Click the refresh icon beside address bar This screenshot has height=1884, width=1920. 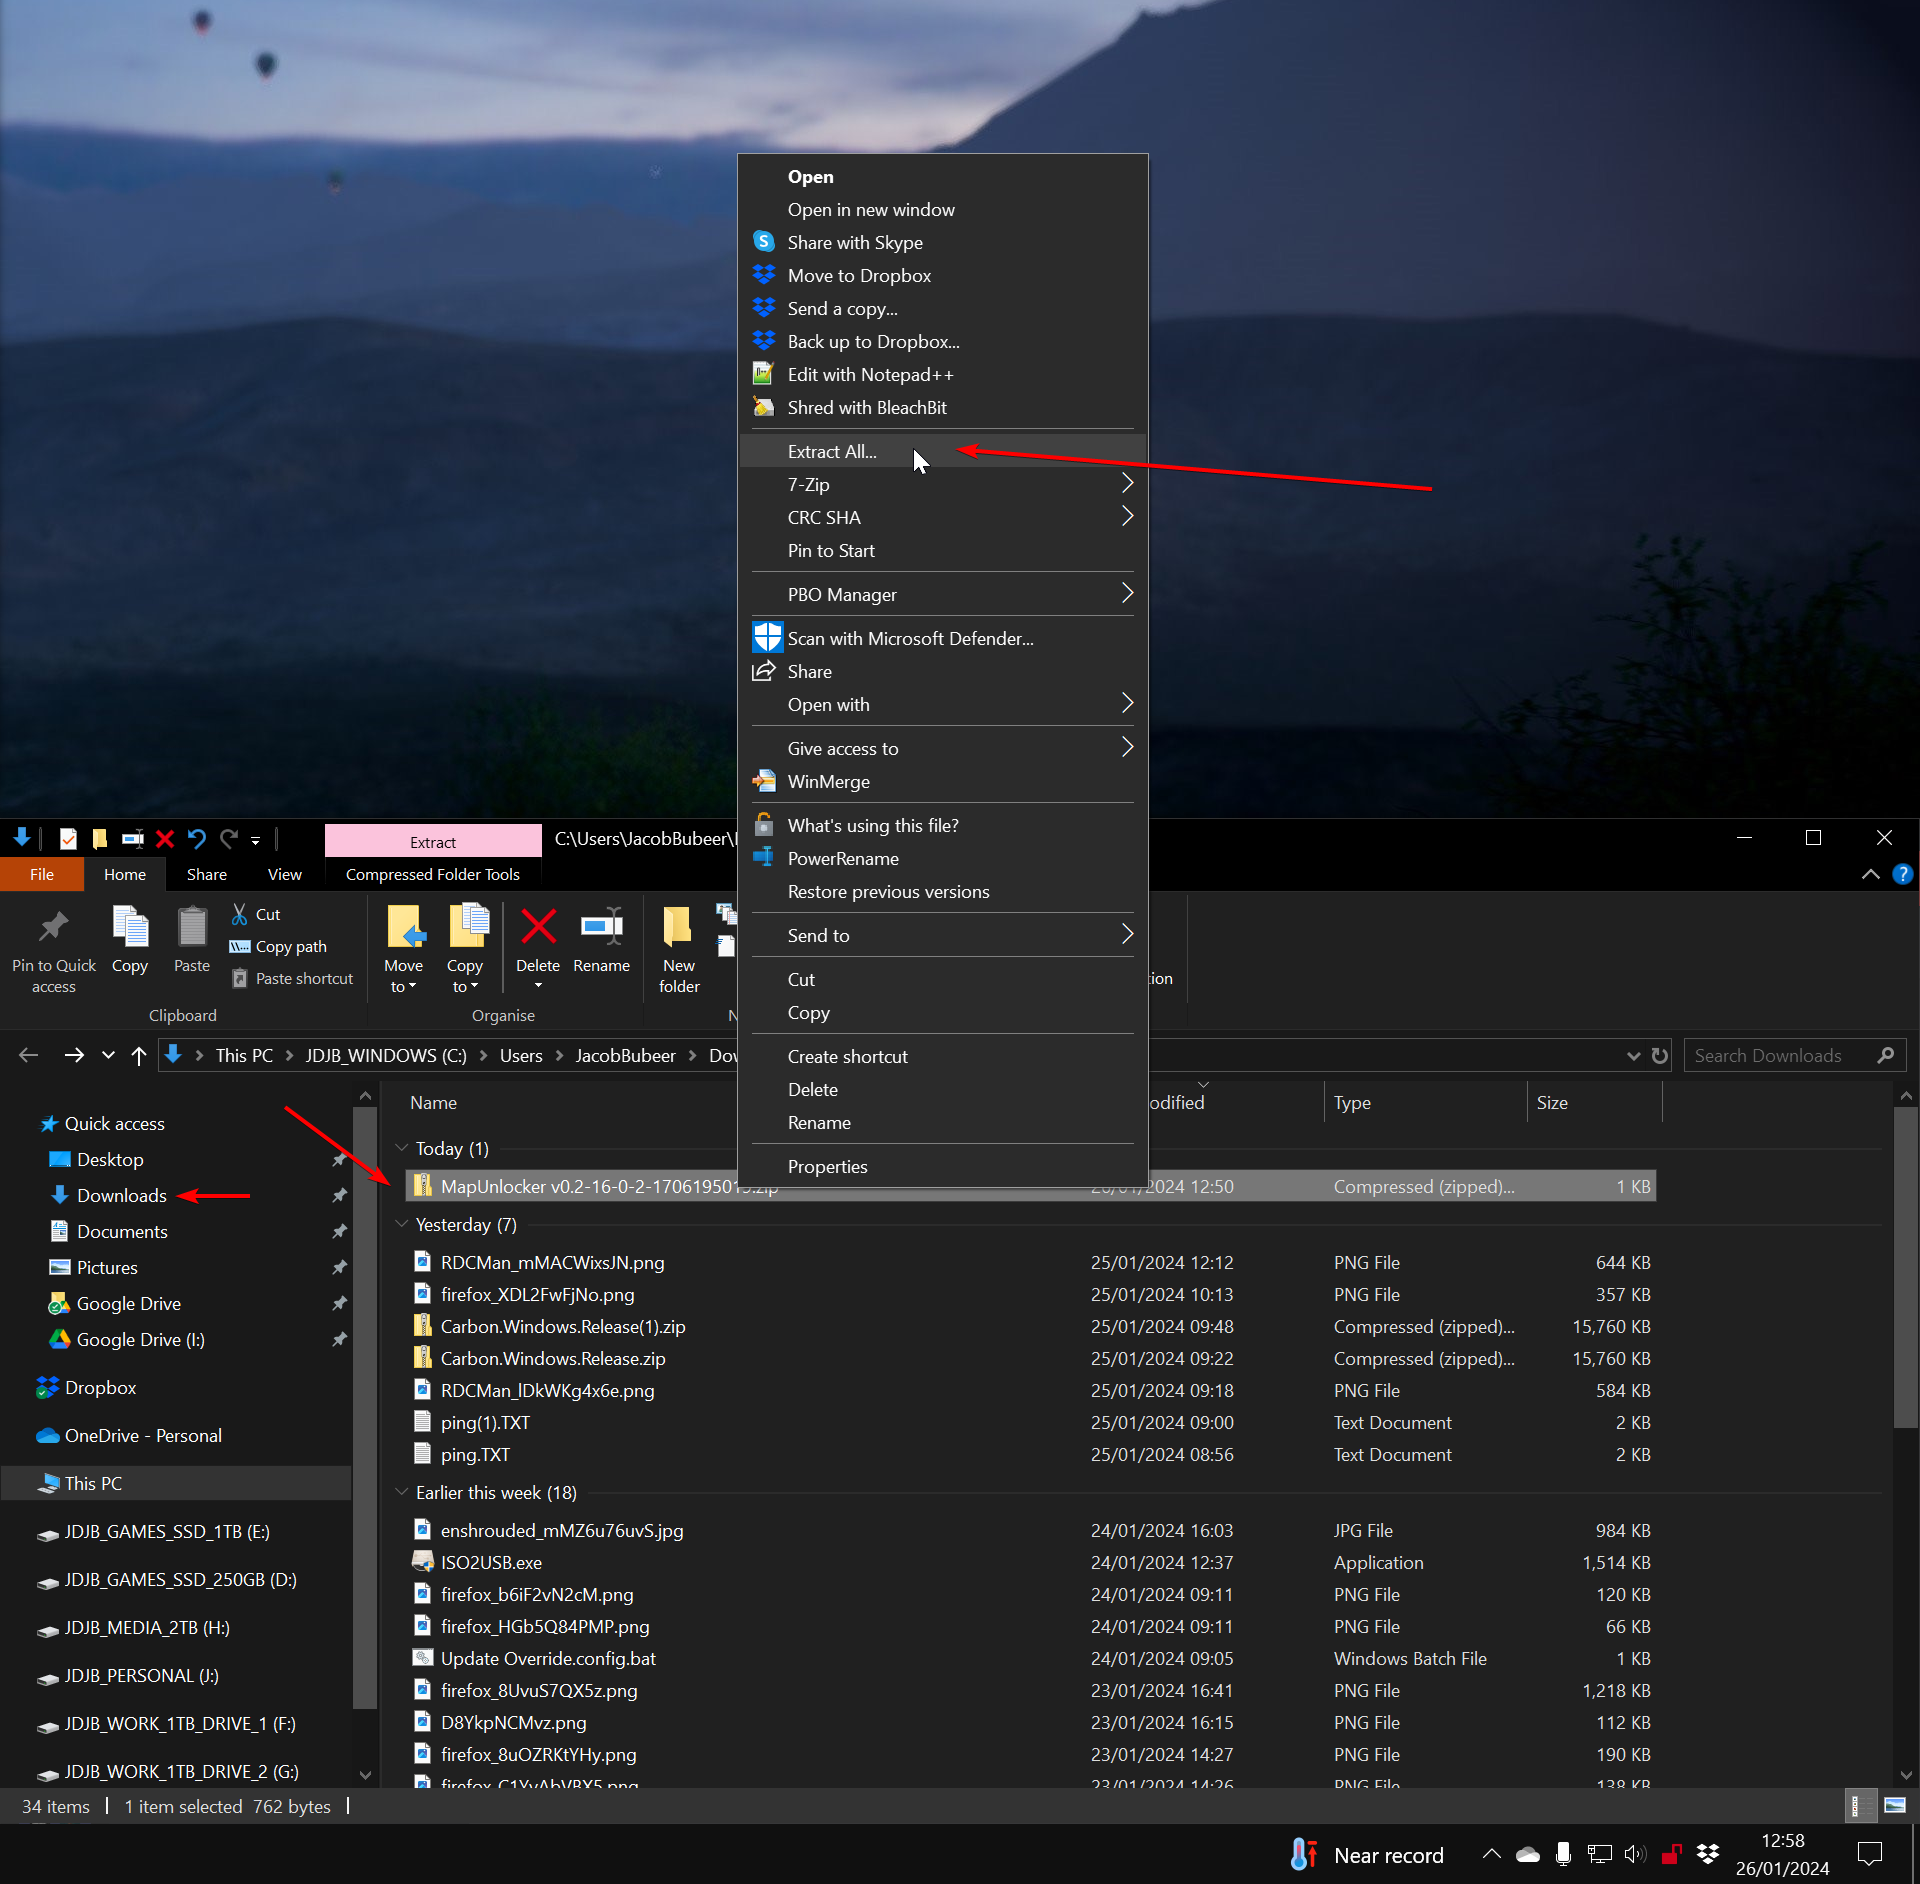coord(1660,1055)
